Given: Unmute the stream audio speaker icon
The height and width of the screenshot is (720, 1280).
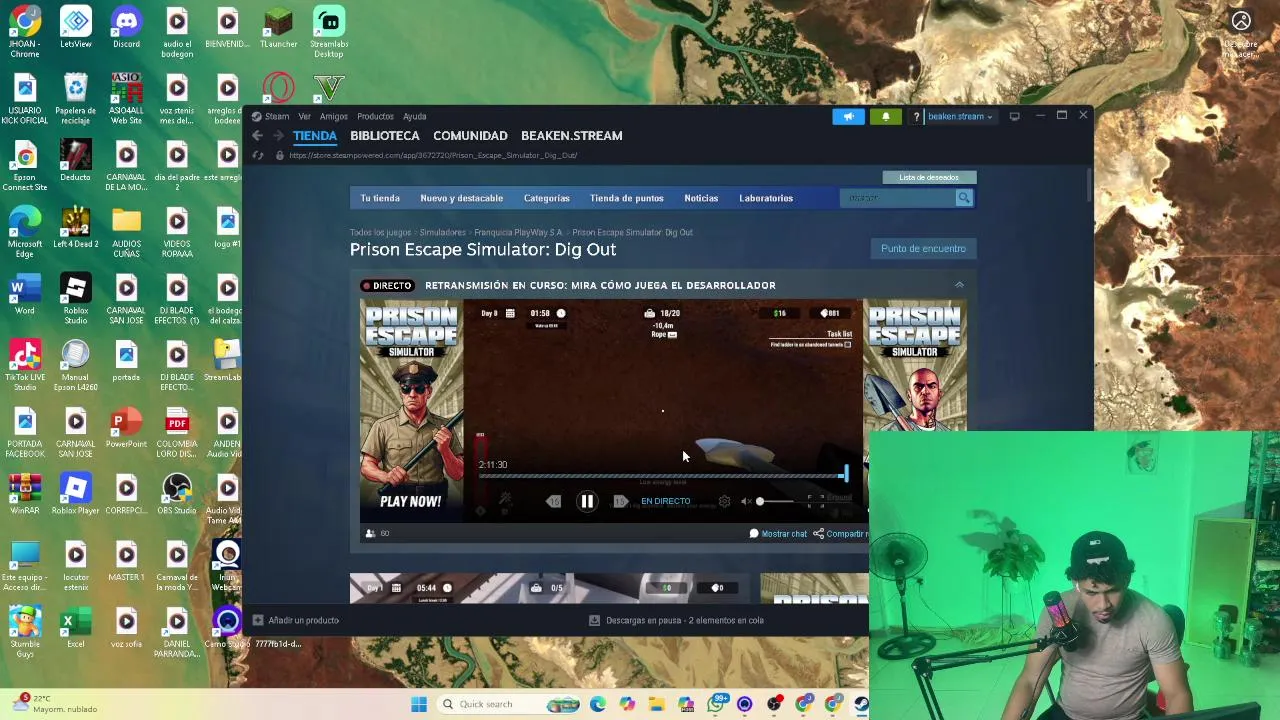Looking at the screenshot, I should pos(745,502).
